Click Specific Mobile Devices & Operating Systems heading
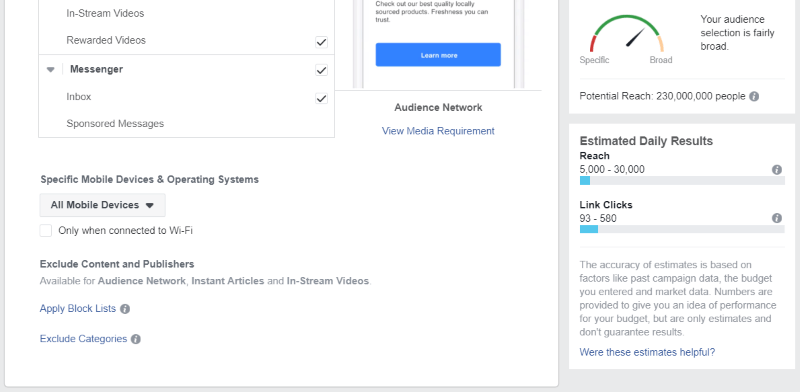The height and width of the screenshot is (392, 800). point(149,180)
